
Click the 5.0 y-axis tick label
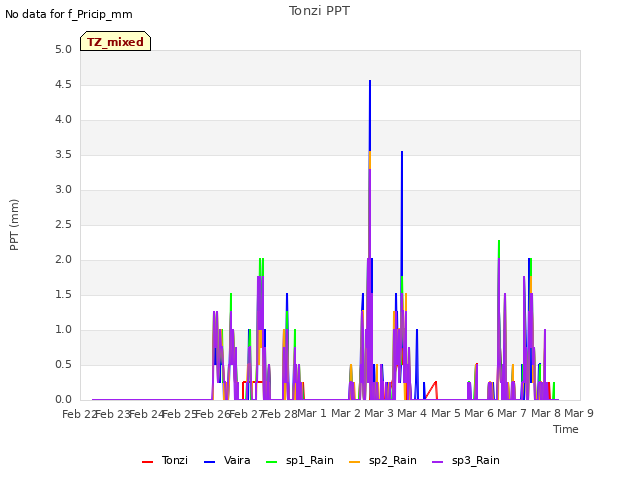point(63,50)
